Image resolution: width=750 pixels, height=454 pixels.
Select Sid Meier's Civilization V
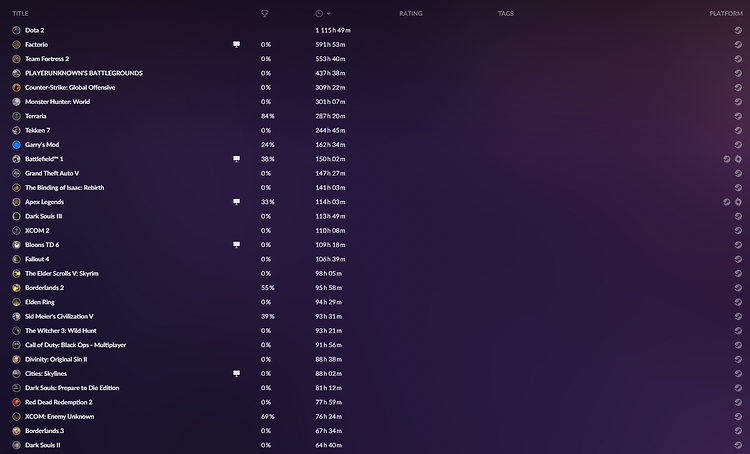click(x=59, y=316)
